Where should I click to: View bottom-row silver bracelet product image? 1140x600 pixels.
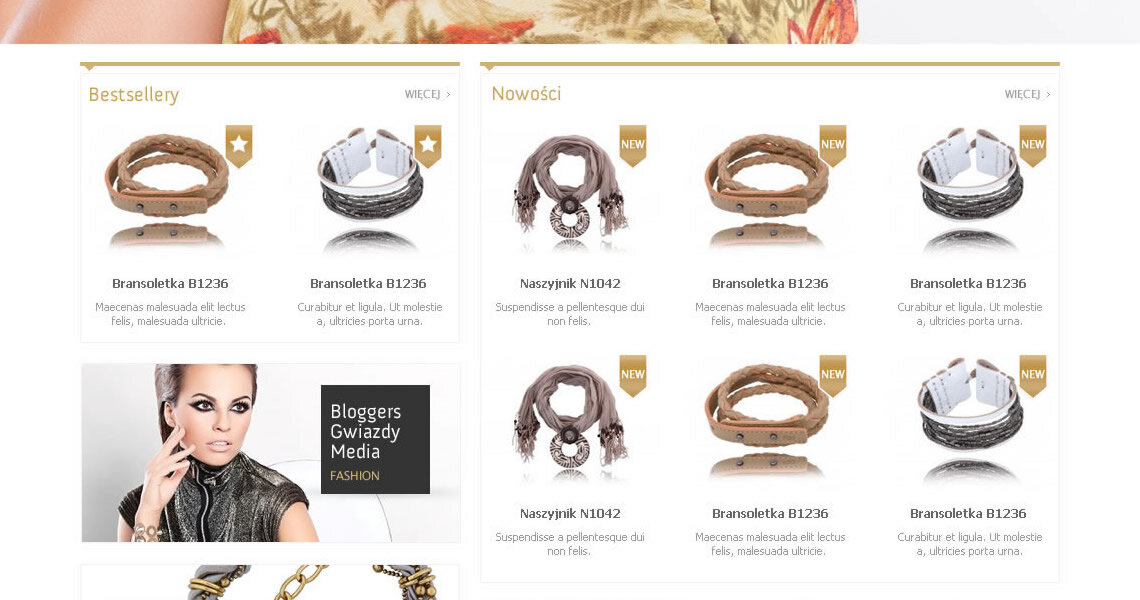969,420
